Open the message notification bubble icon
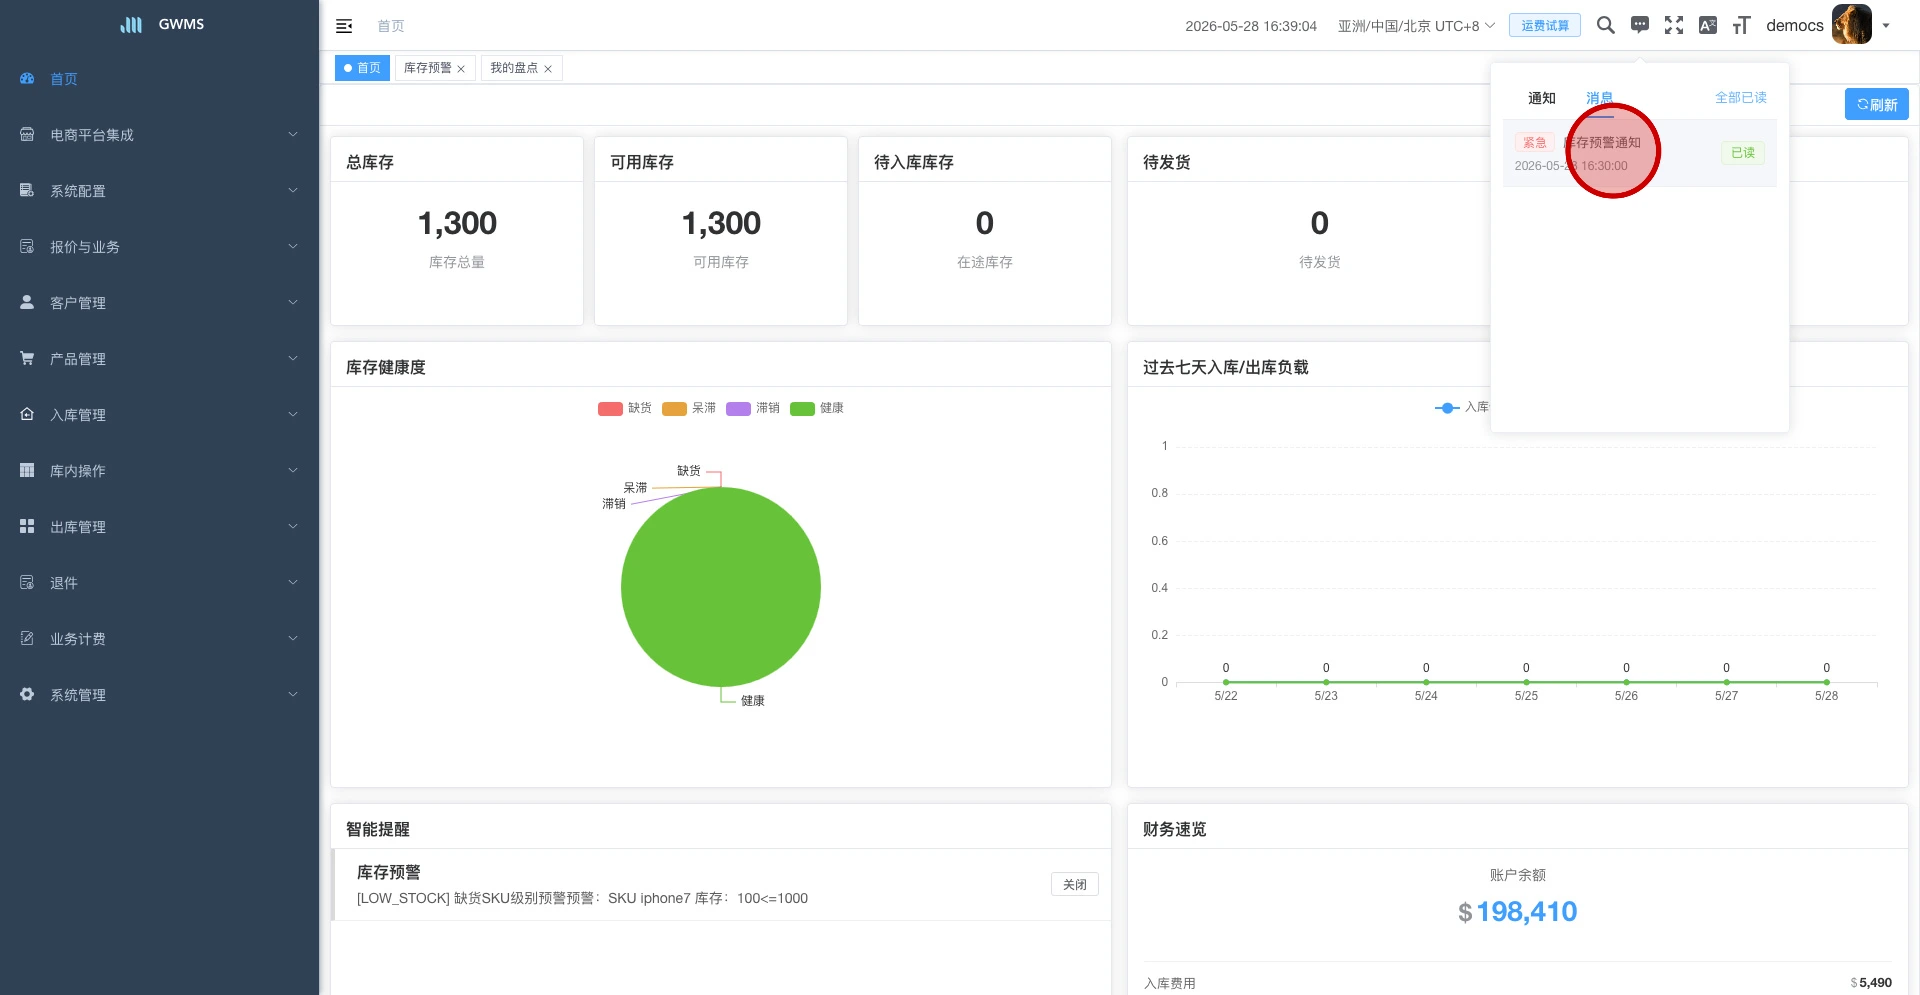The height and width of the screenshot is (995, 1920). click(x=1640, y=25)
